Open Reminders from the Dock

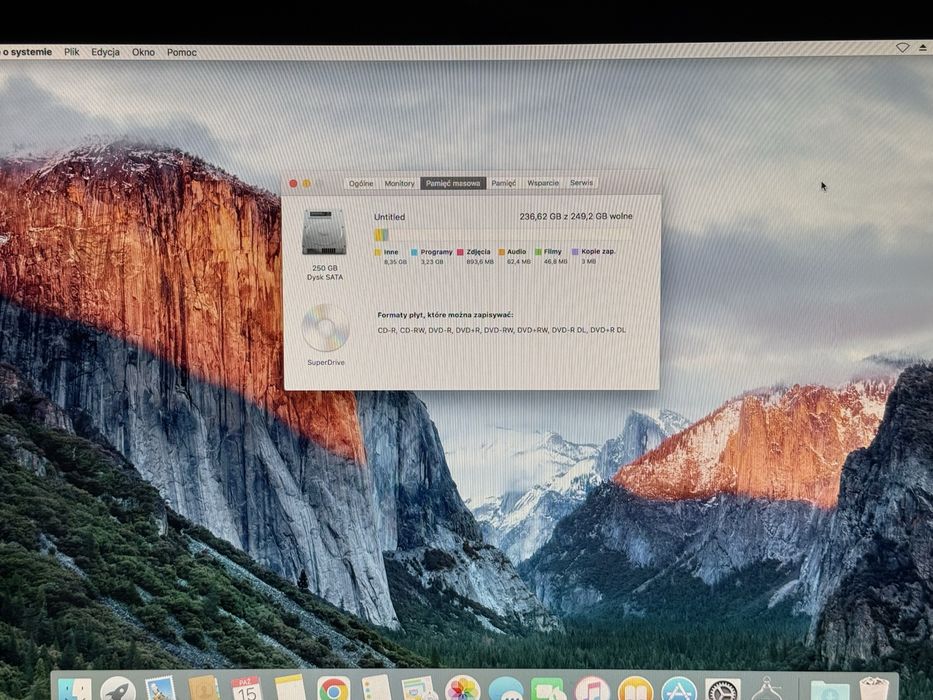coord(376,688)
